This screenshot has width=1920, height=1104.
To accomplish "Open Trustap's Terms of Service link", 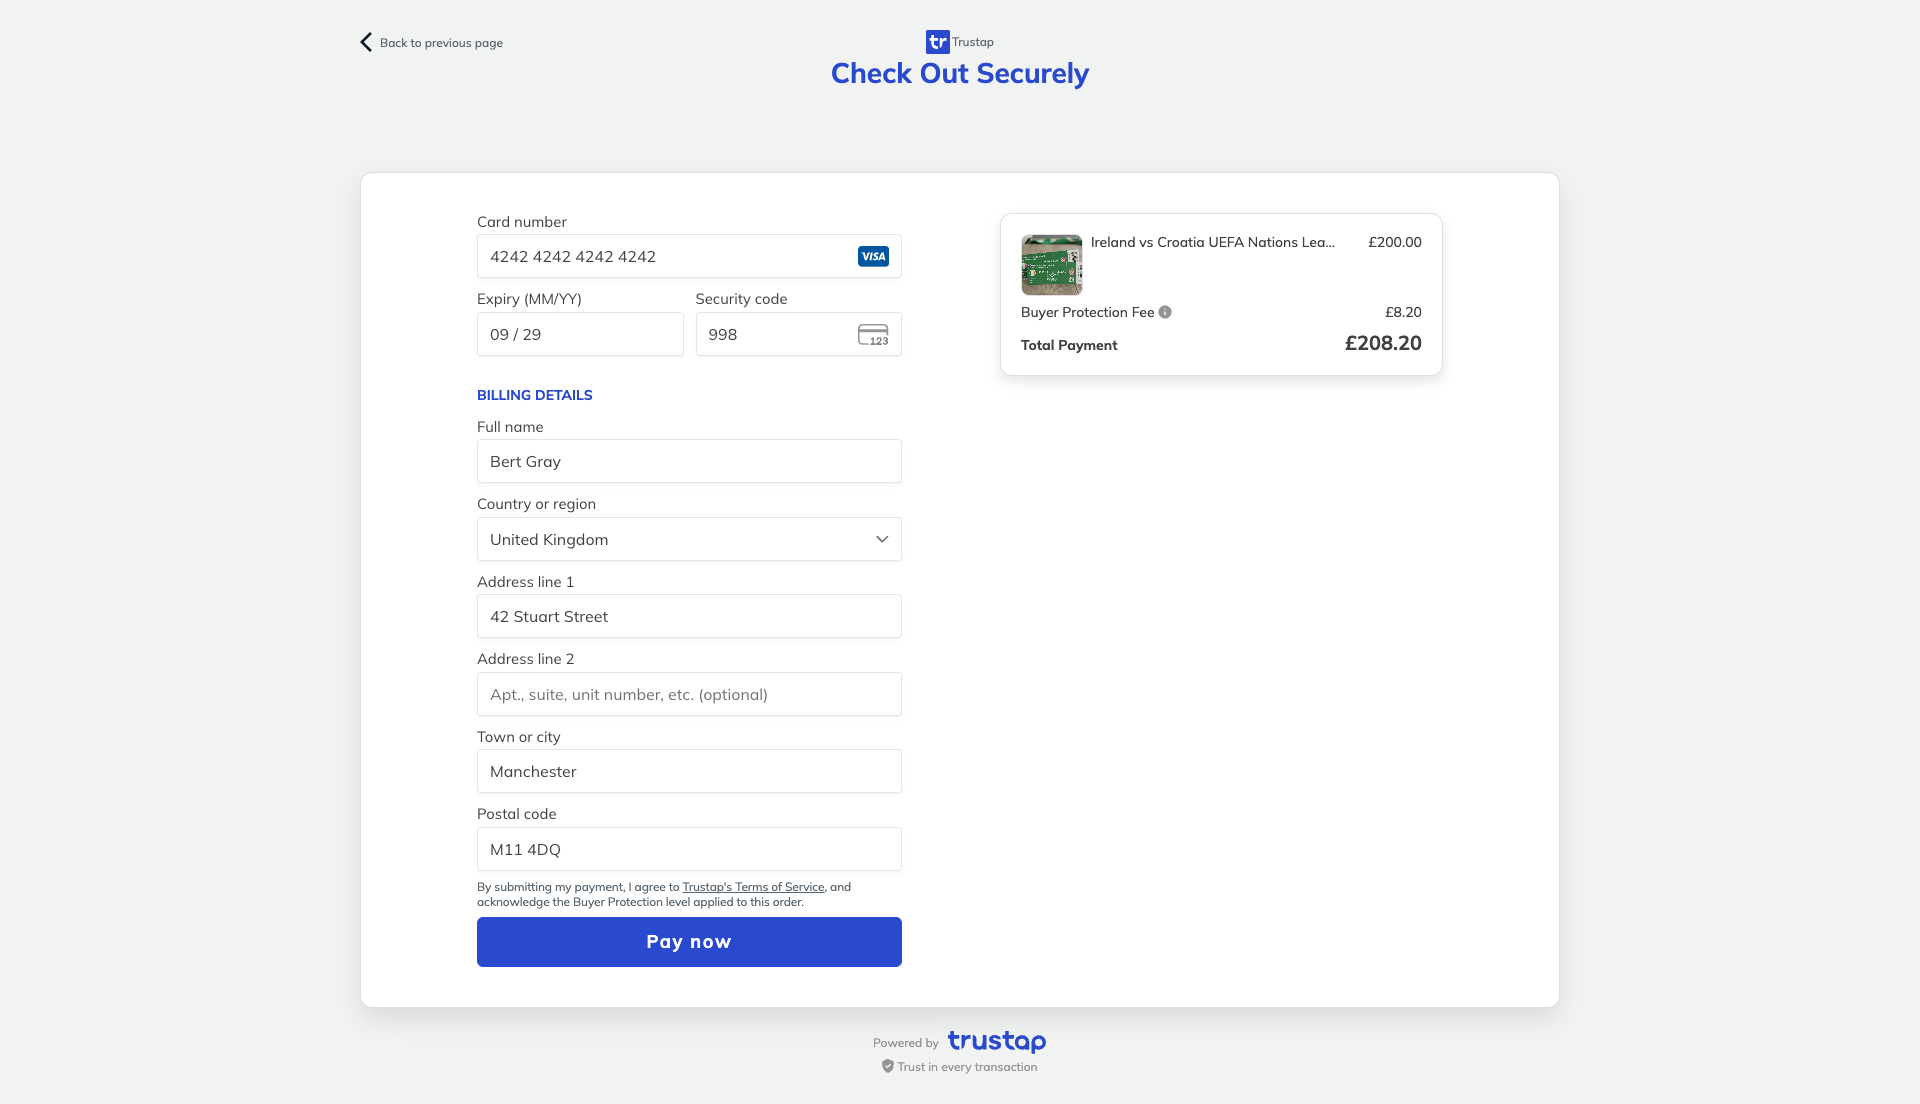I will click(753, 887).
